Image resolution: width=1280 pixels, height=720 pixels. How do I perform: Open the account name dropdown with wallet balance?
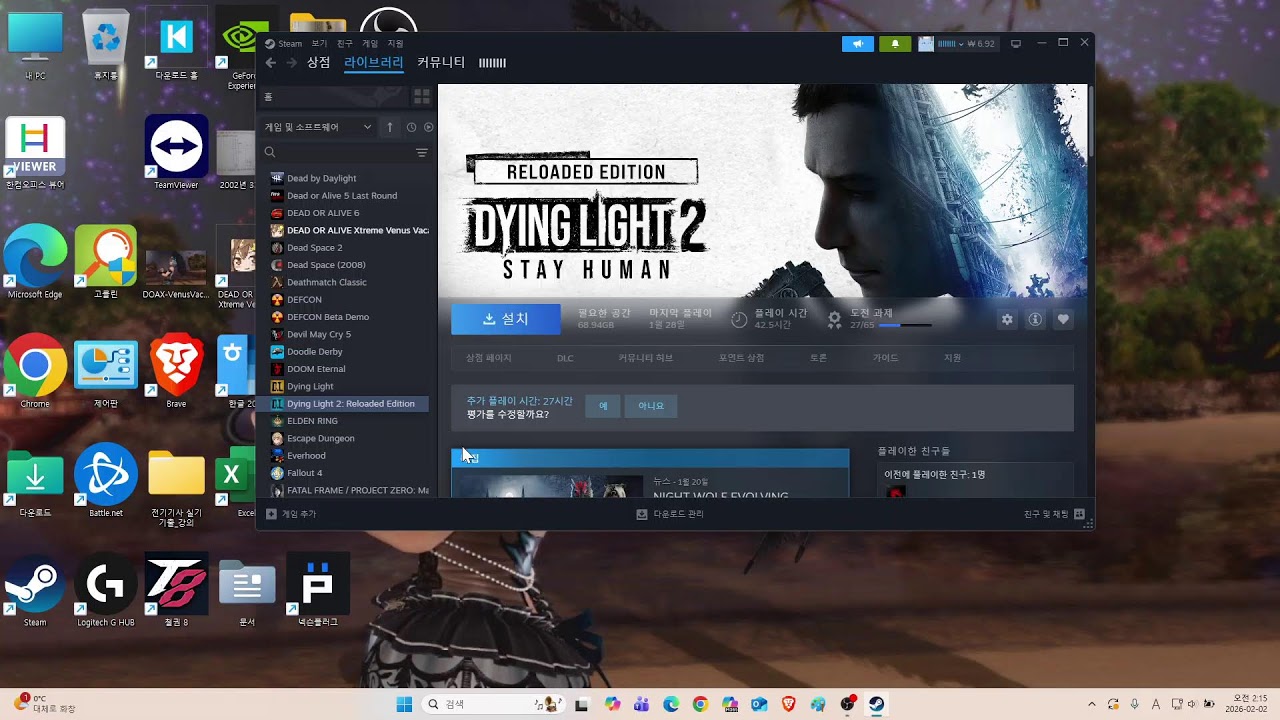point(957,44)
